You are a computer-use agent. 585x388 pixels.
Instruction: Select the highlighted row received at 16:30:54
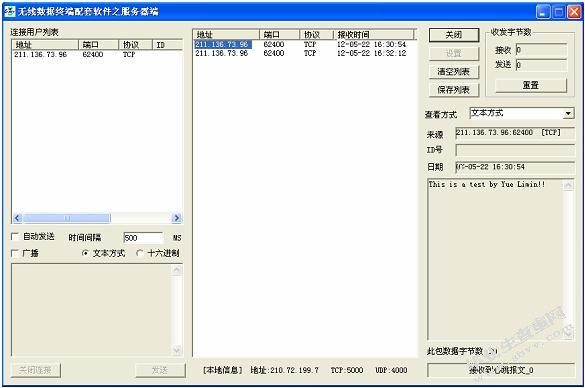pos(304,44)
